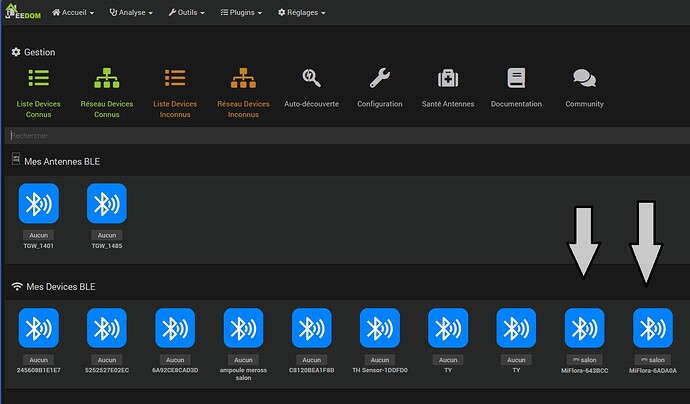Open the Documentation book icon

(x=516, y=78)
